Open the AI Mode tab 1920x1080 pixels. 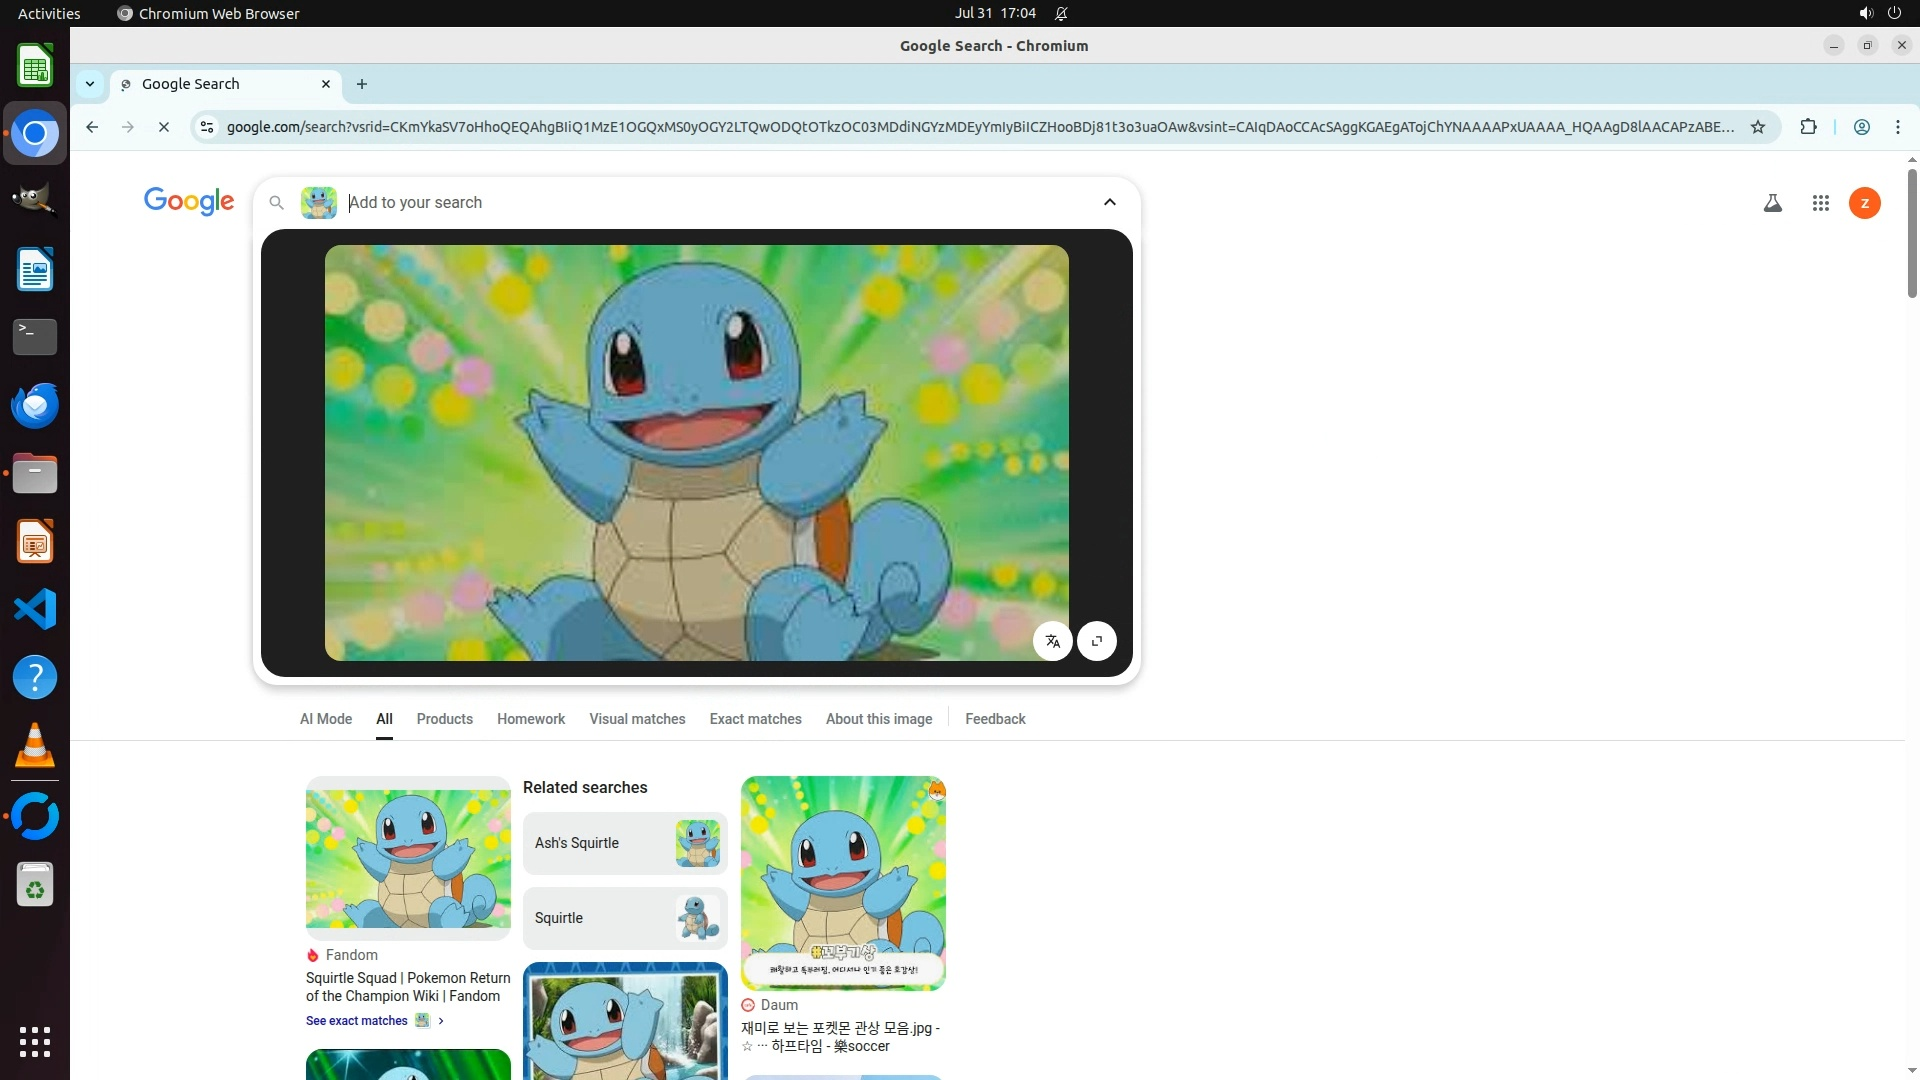(325, 719)
